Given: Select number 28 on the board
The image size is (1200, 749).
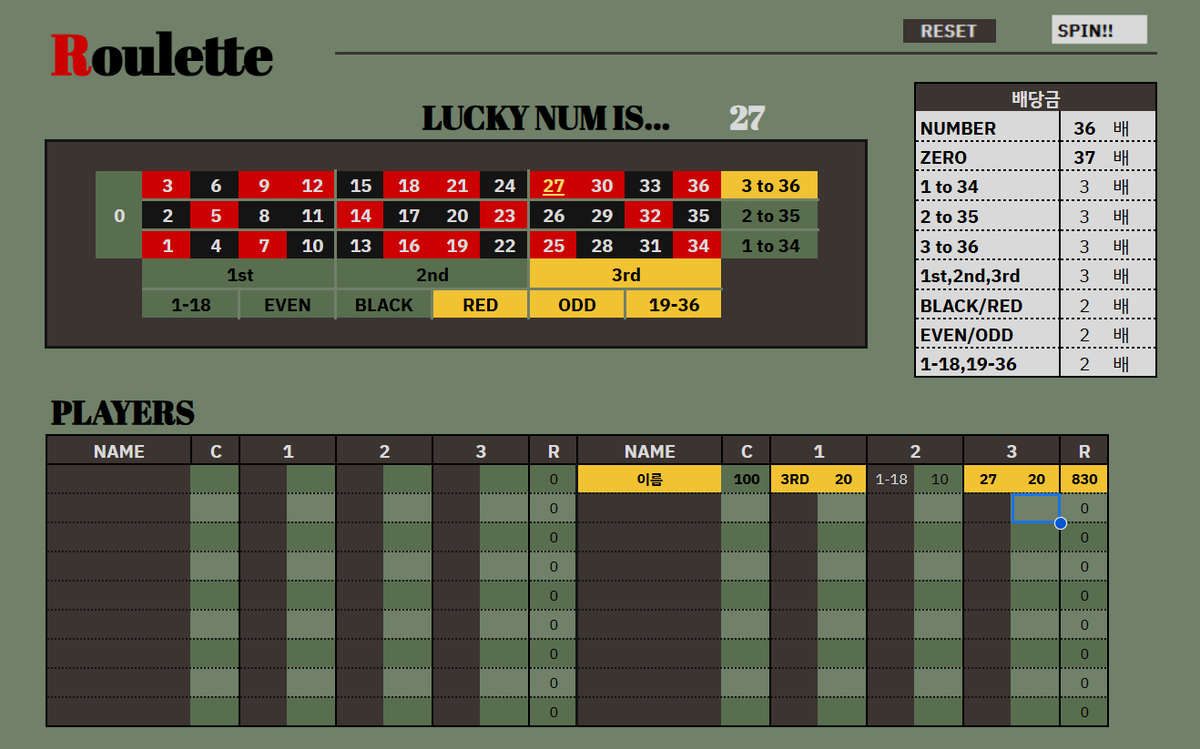Looking at the screenshot, I should pos(601,245).
